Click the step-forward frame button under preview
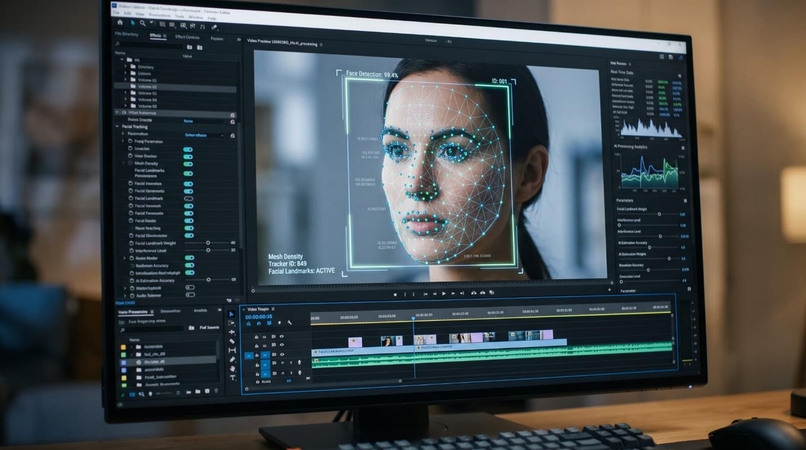806x450 pixels. 453,293
